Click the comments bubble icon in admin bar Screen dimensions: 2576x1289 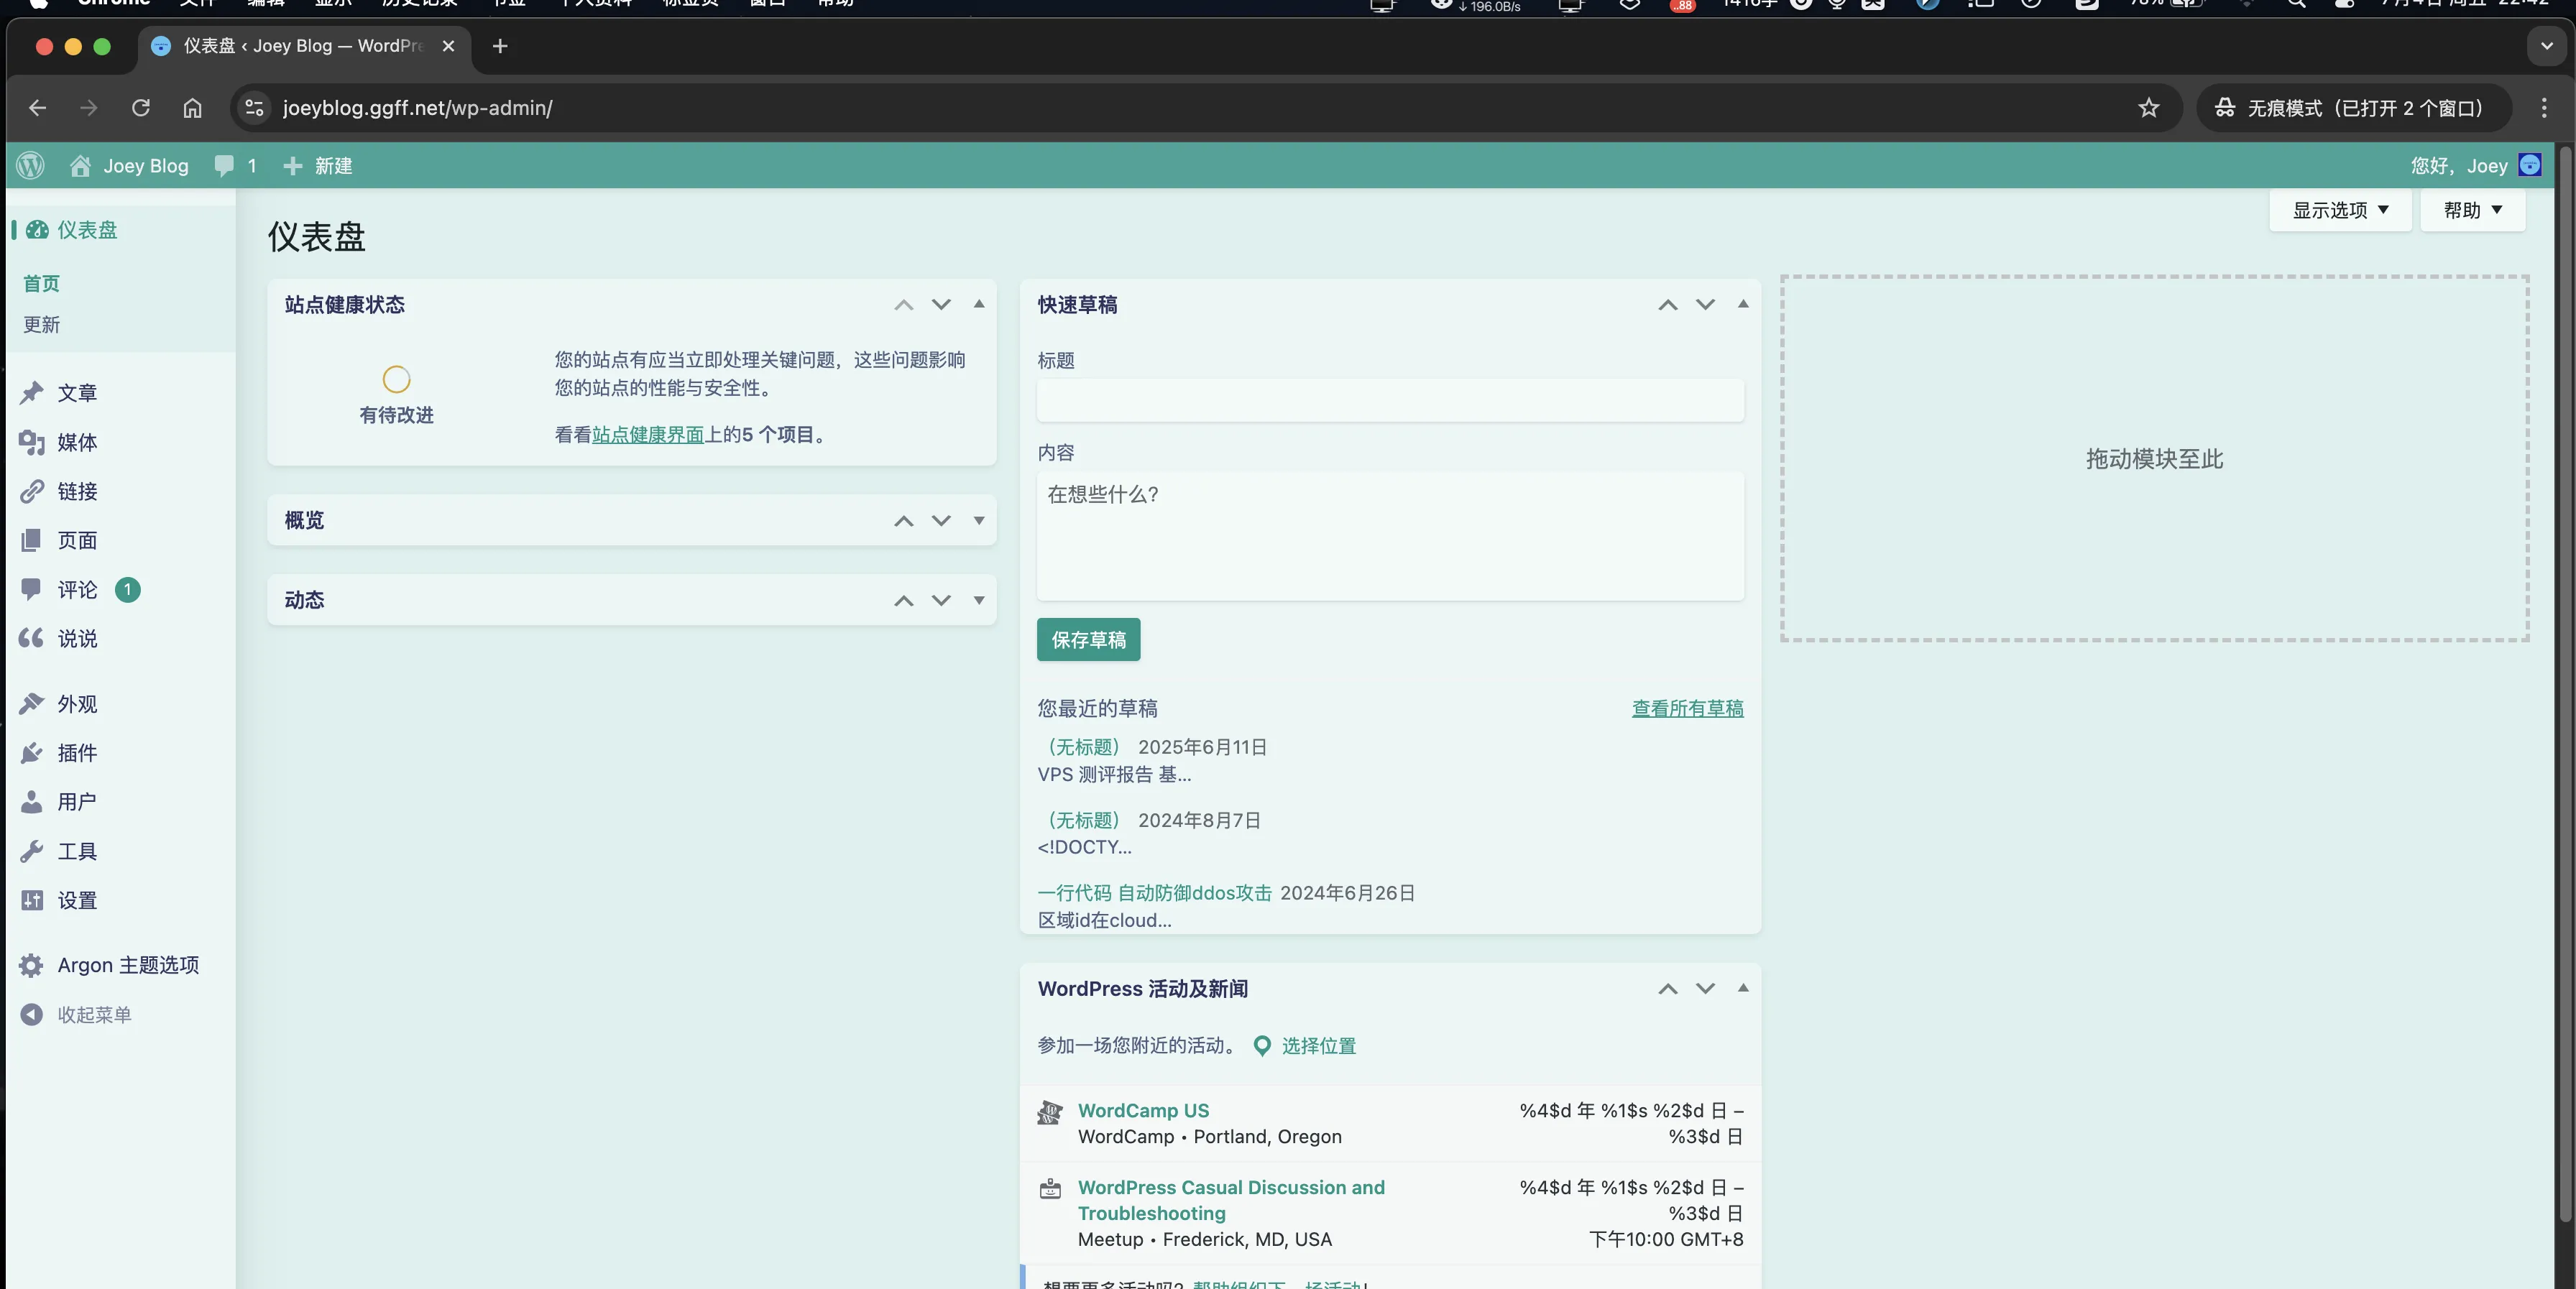224,165
